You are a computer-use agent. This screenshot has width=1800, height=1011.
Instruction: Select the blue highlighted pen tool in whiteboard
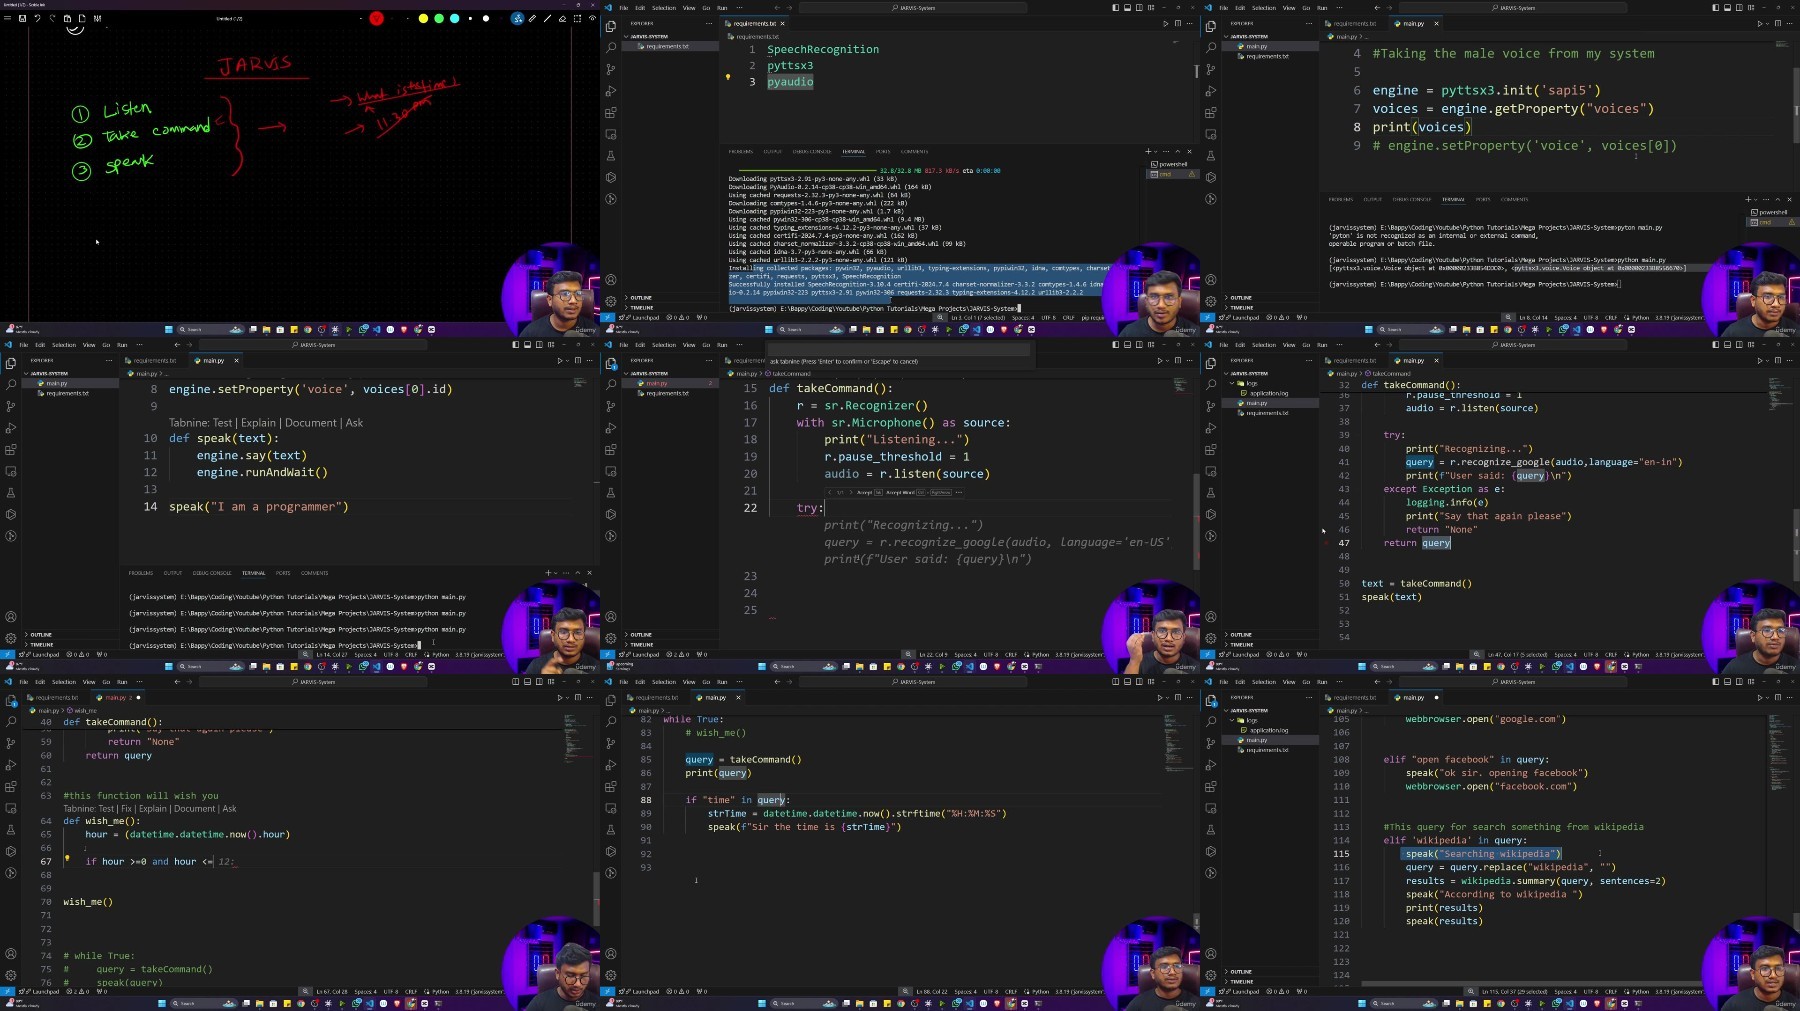[517, 18]
